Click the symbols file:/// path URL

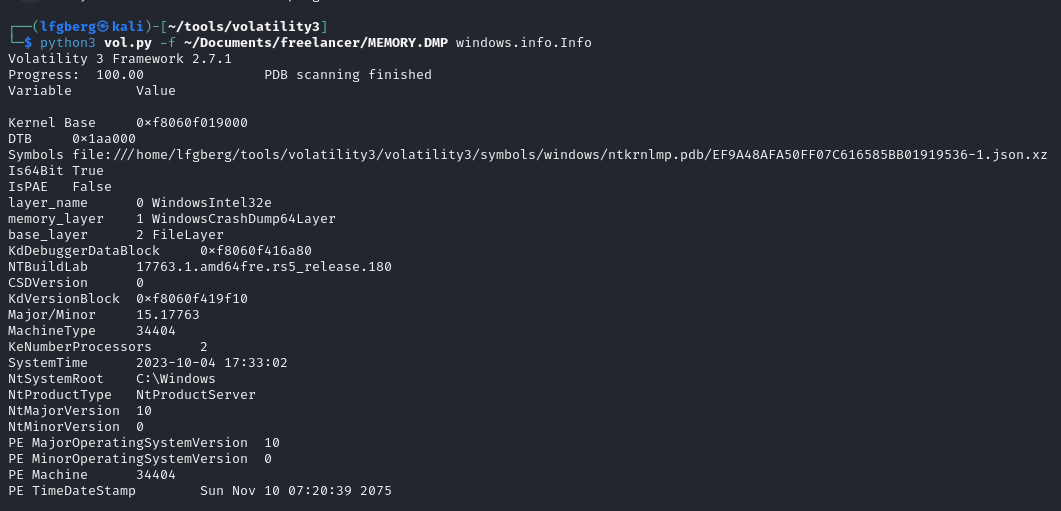tap(560, 155)
